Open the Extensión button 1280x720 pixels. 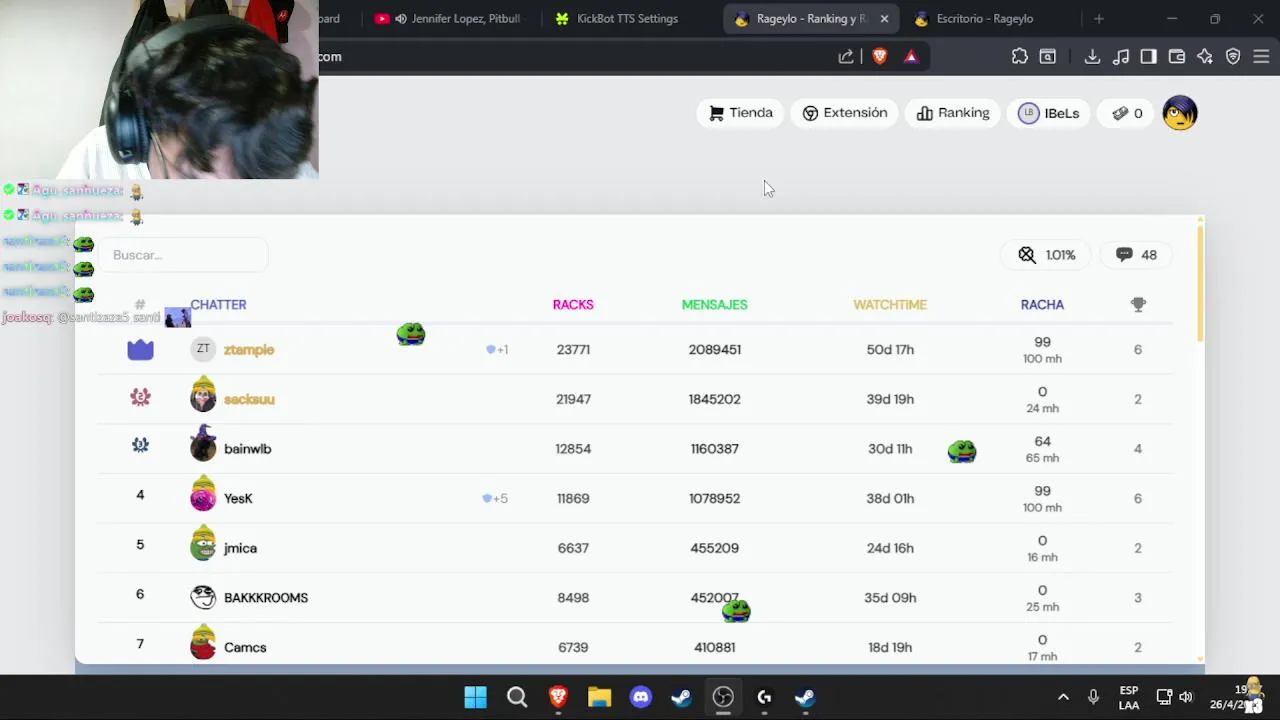845,113
